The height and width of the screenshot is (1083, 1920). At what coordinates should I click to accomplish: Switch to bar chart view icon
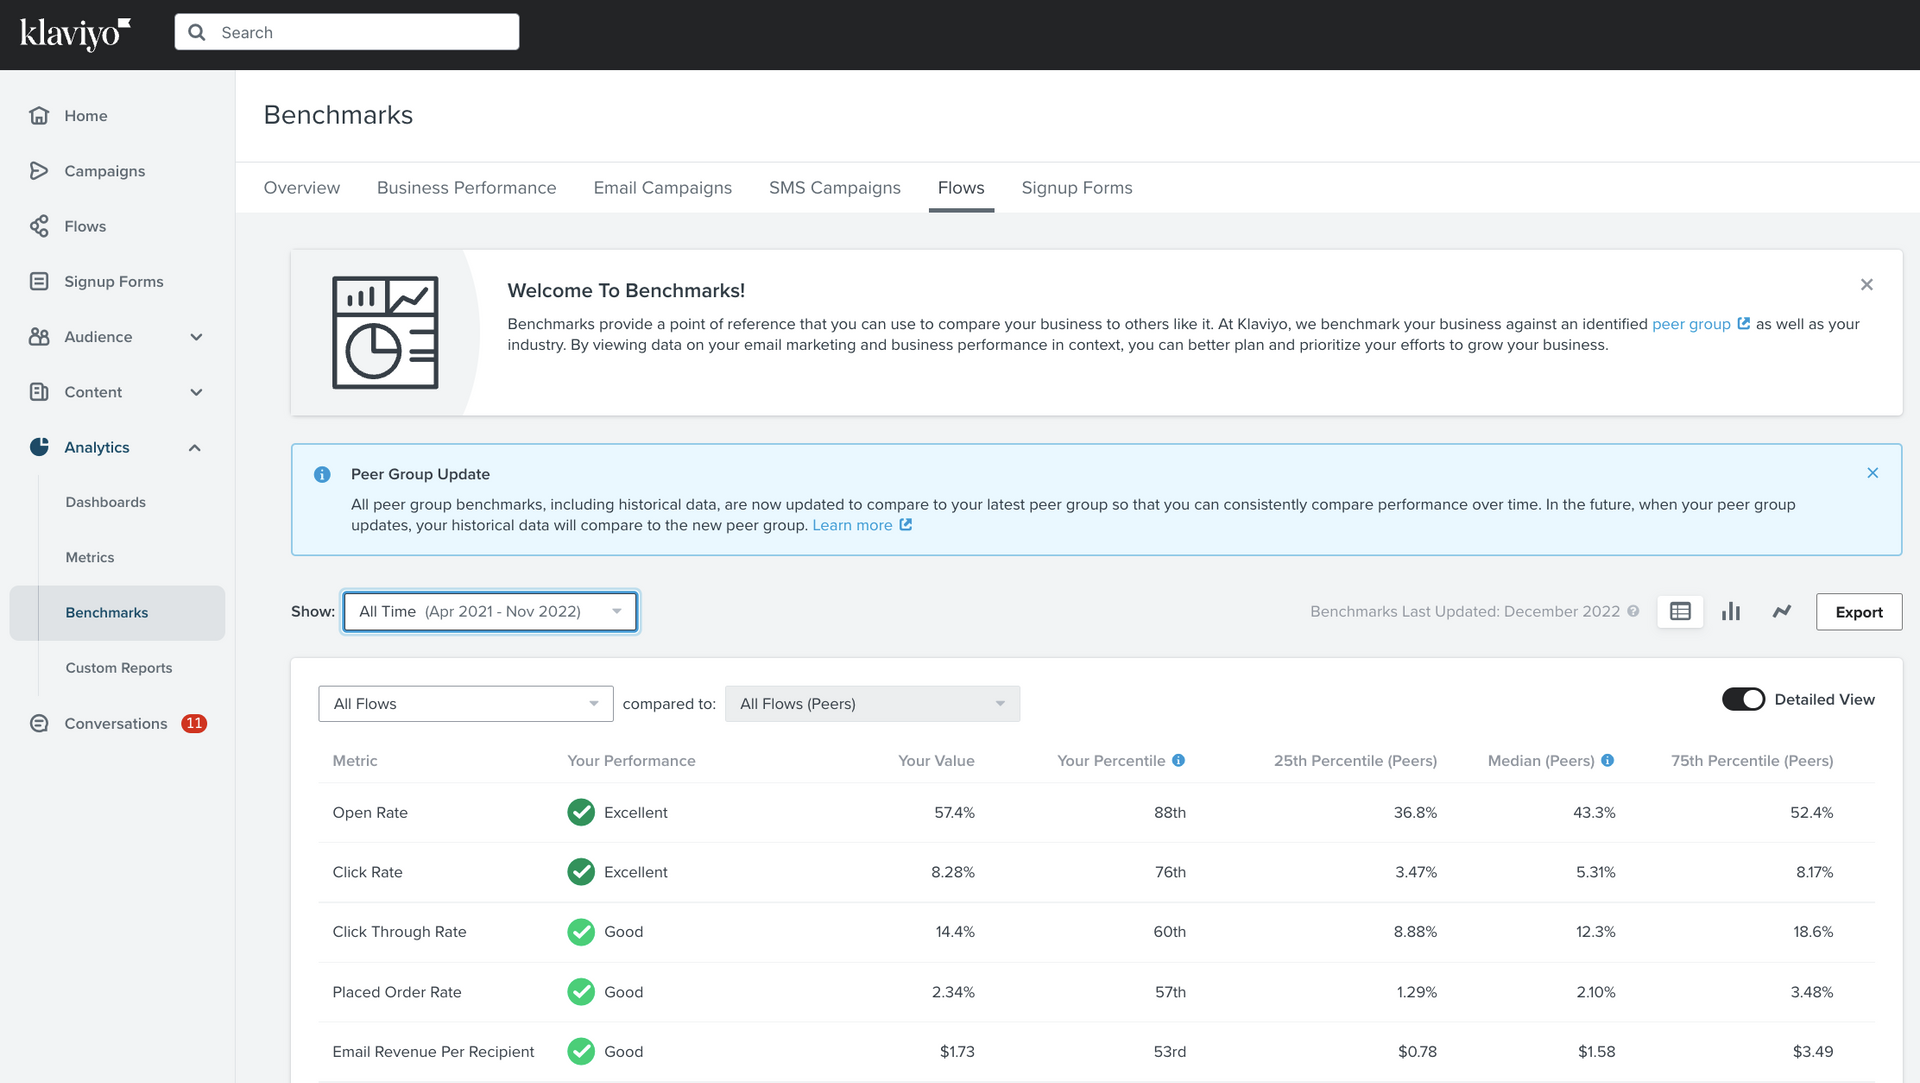(x=1731, y=611)
